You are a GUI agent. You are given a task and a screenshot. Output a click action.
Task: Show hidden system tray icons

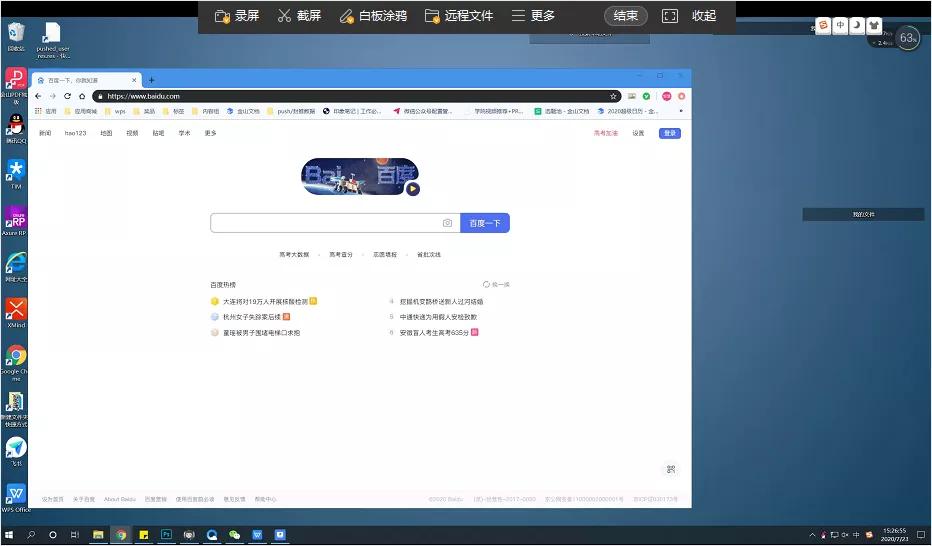click(x=813, y=535)
